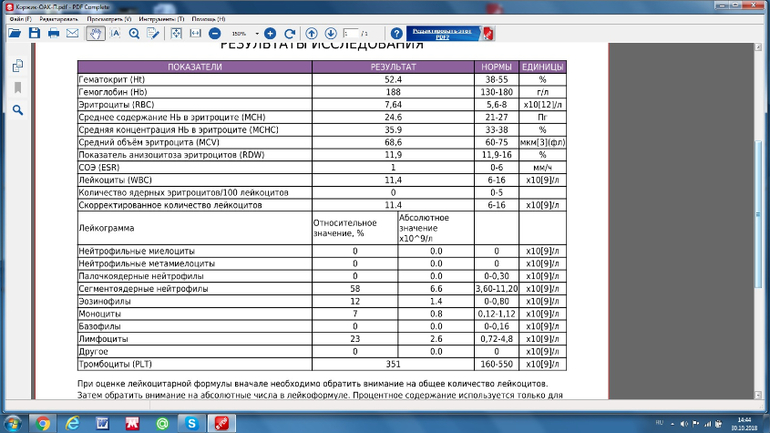Screen dimensions: 770x433
Task: Click the zoom in plus button
Action: click(270, 33)
